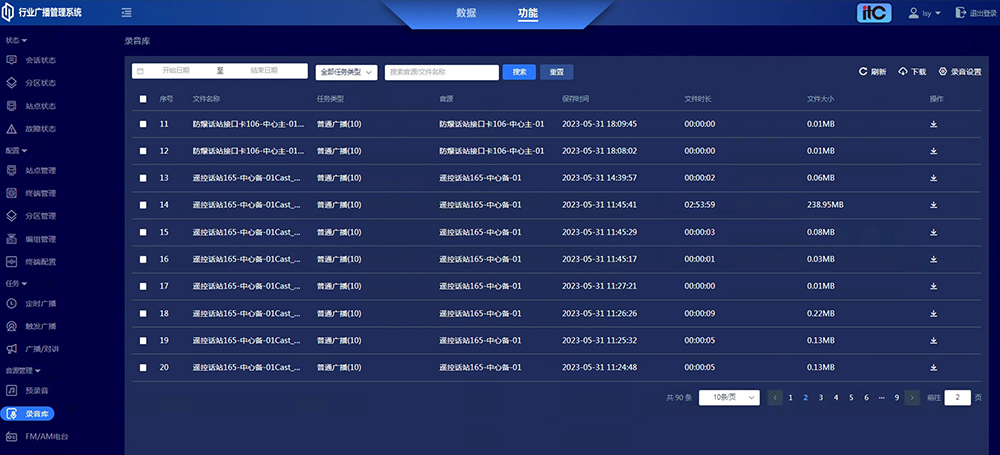Download recording in row 14
The width and height of the screenshot is (1000, 455).
point(933,205)
